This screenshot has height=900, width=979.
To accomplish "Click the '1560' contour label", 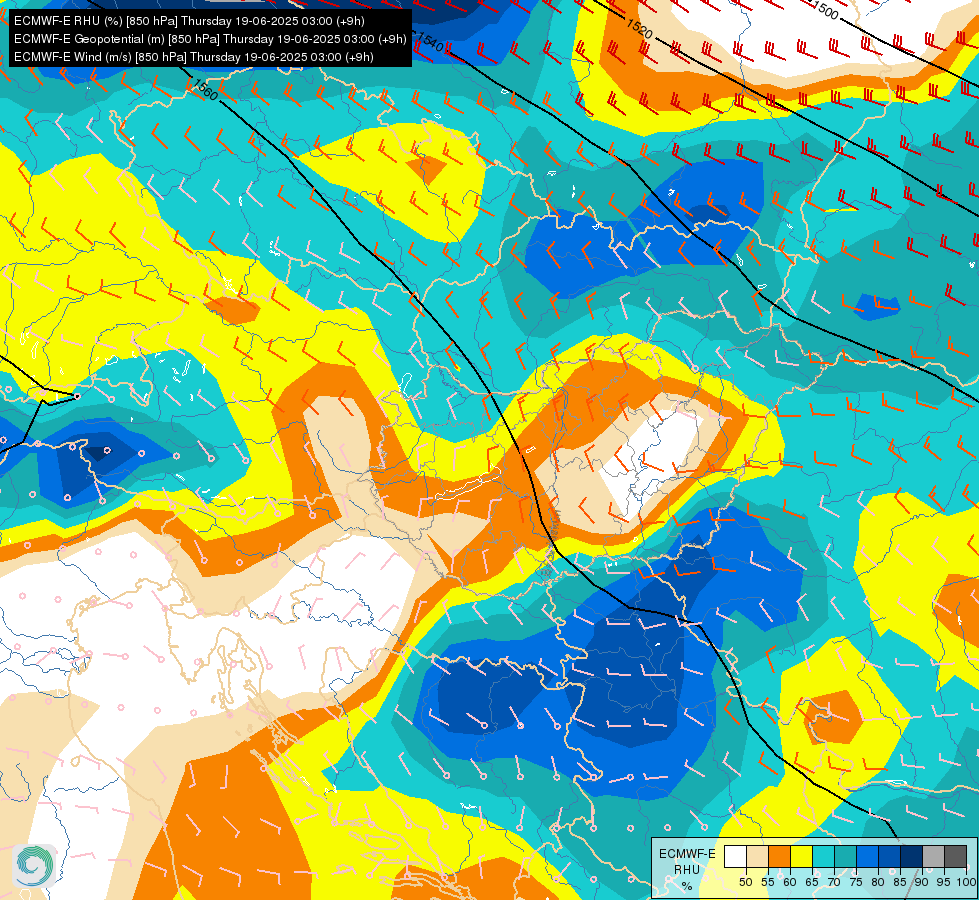I will (x=205, y=89).
